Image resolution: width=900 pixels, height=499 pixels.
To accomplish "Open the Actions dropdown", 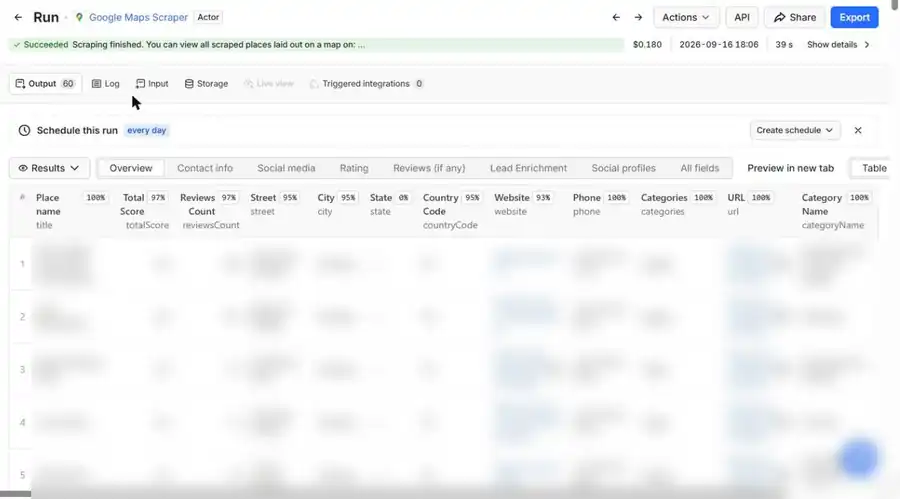I will pyautogui.click(x=685, y=17).
